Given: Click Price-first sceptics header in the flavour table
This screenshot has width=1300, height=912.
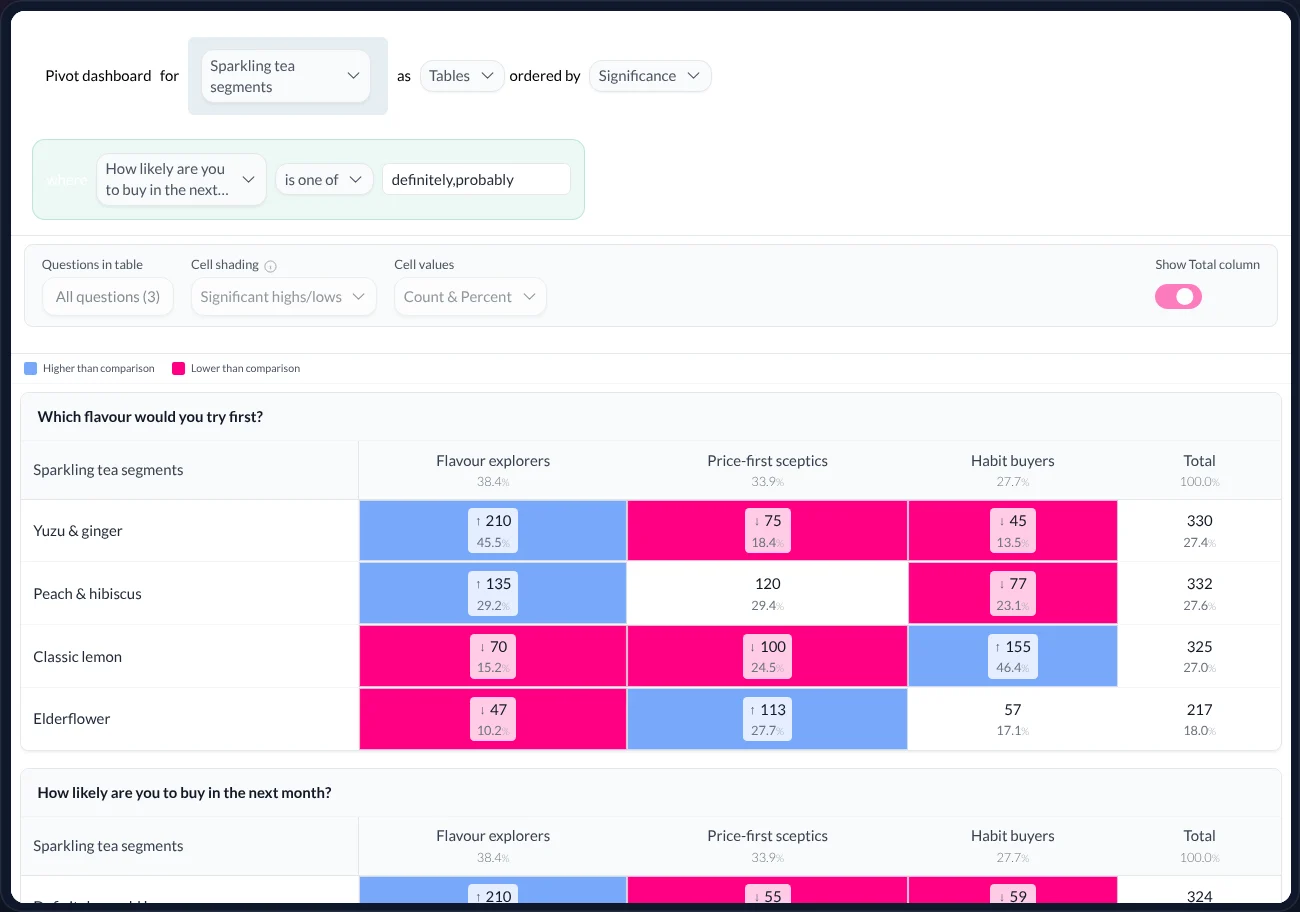Looking at the screenshot, I should point(767,461).
